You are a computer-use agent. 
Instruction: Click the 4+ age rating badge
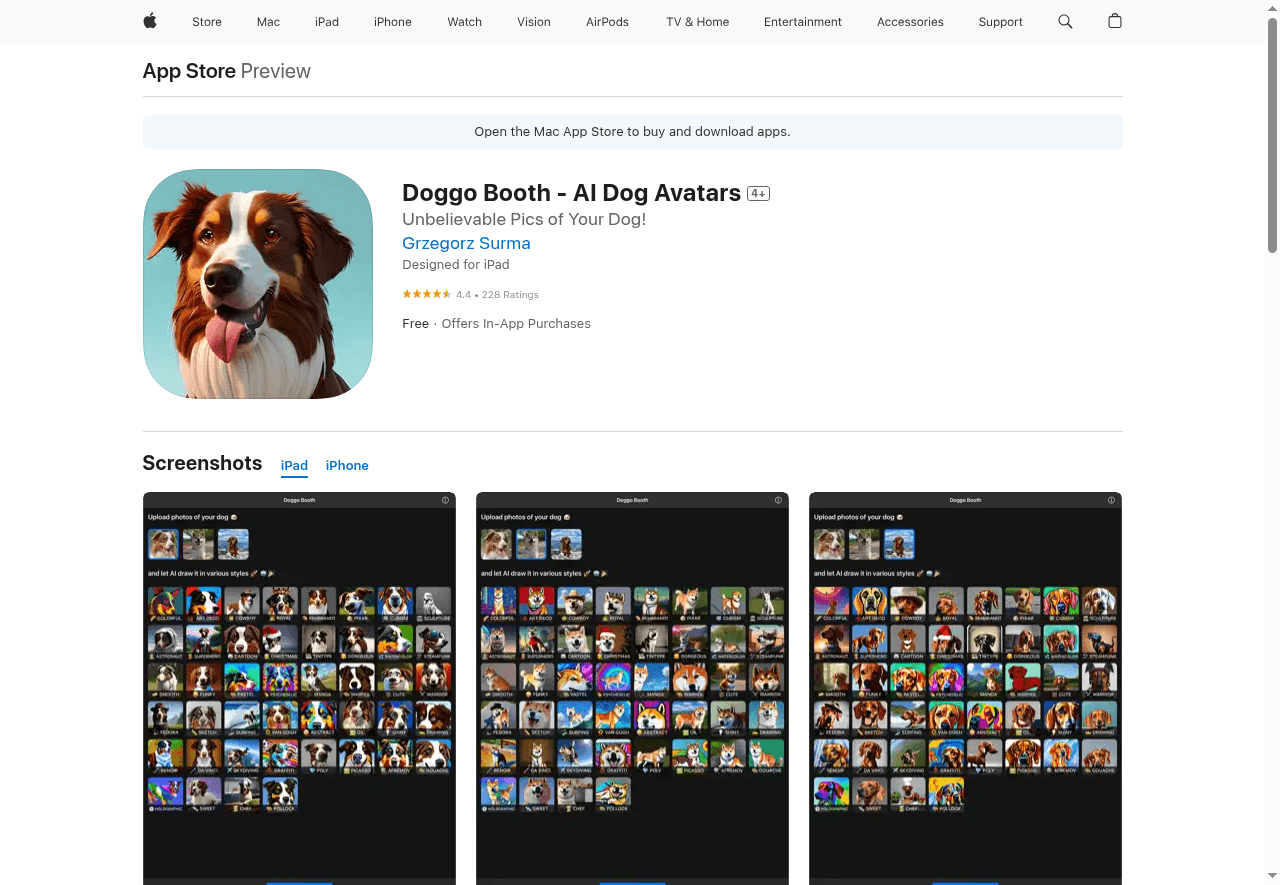pos(758,193)
